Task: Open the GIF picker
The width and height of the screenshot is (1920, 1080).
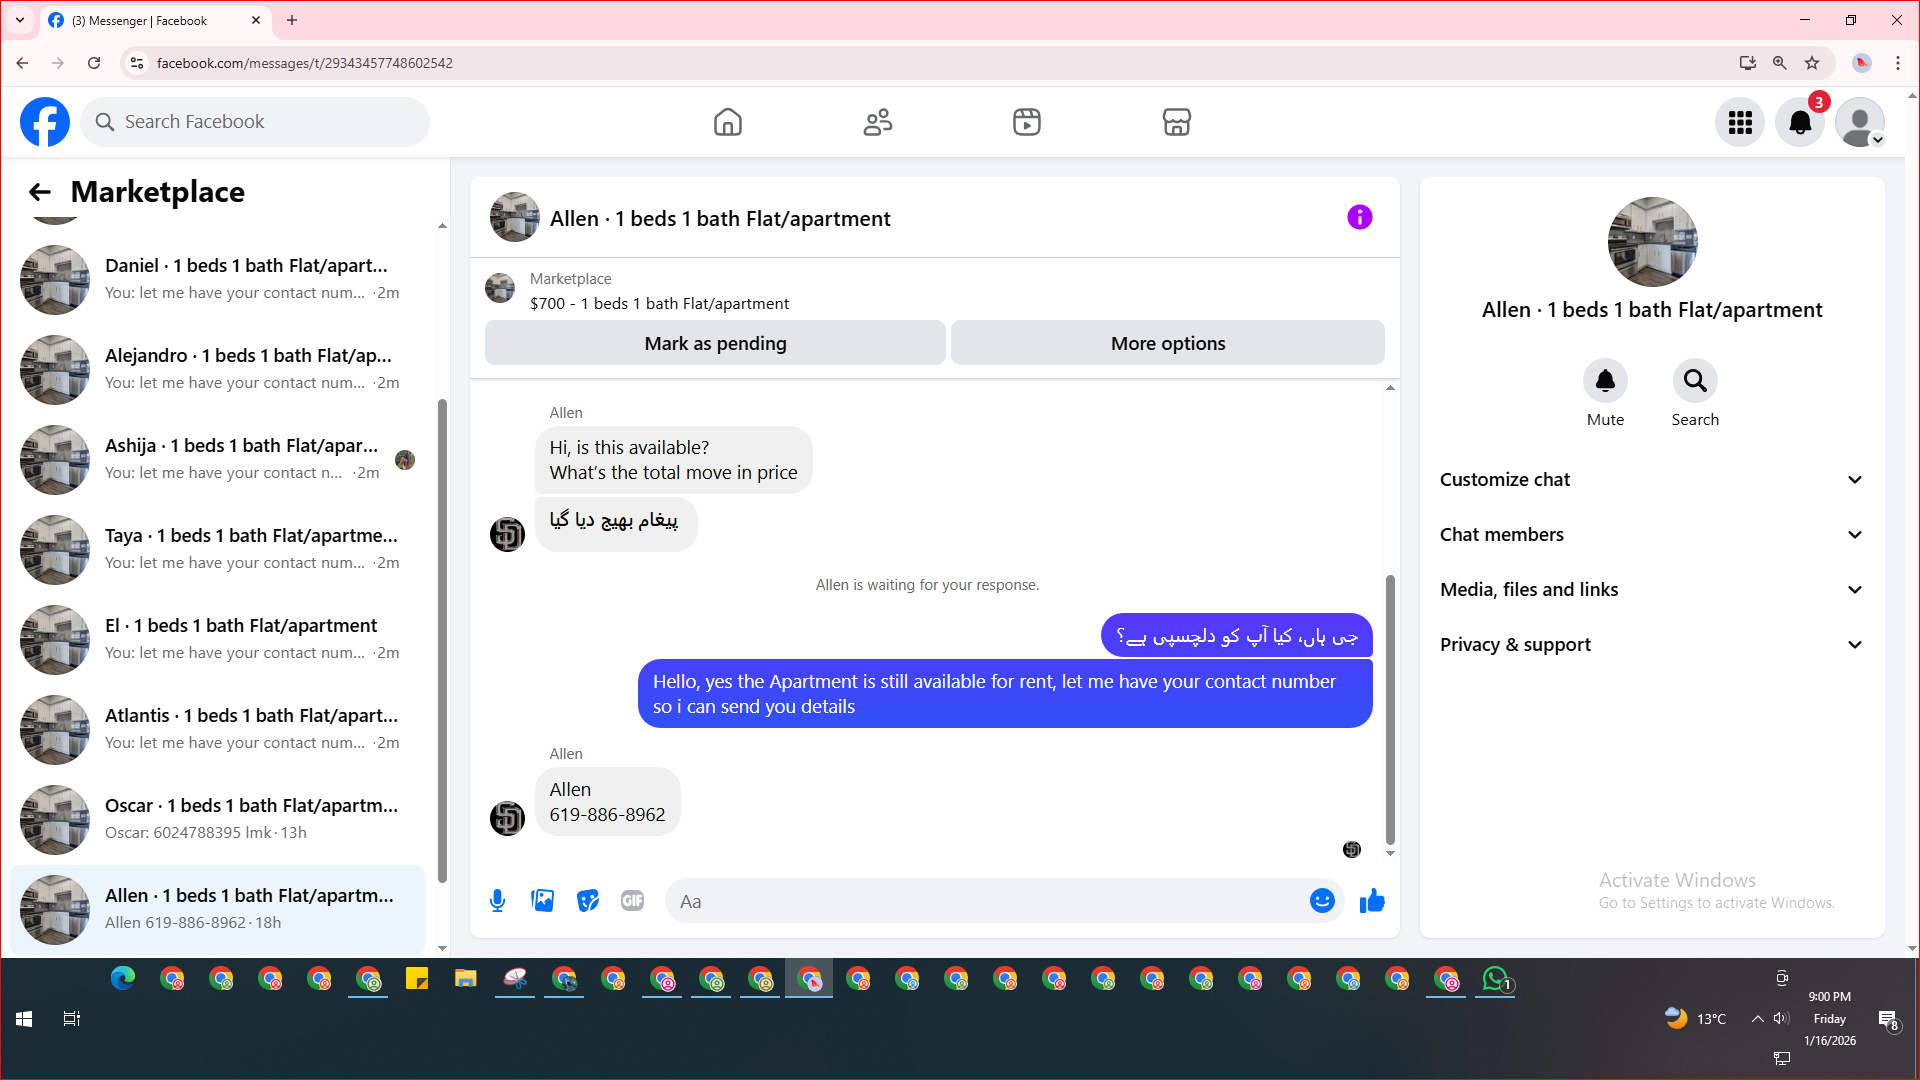Action: [632, 901]
